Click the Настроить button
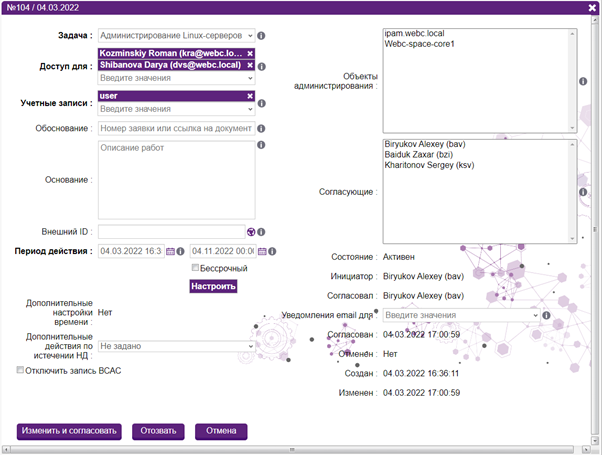602x455 pixels. pos(213,287)
